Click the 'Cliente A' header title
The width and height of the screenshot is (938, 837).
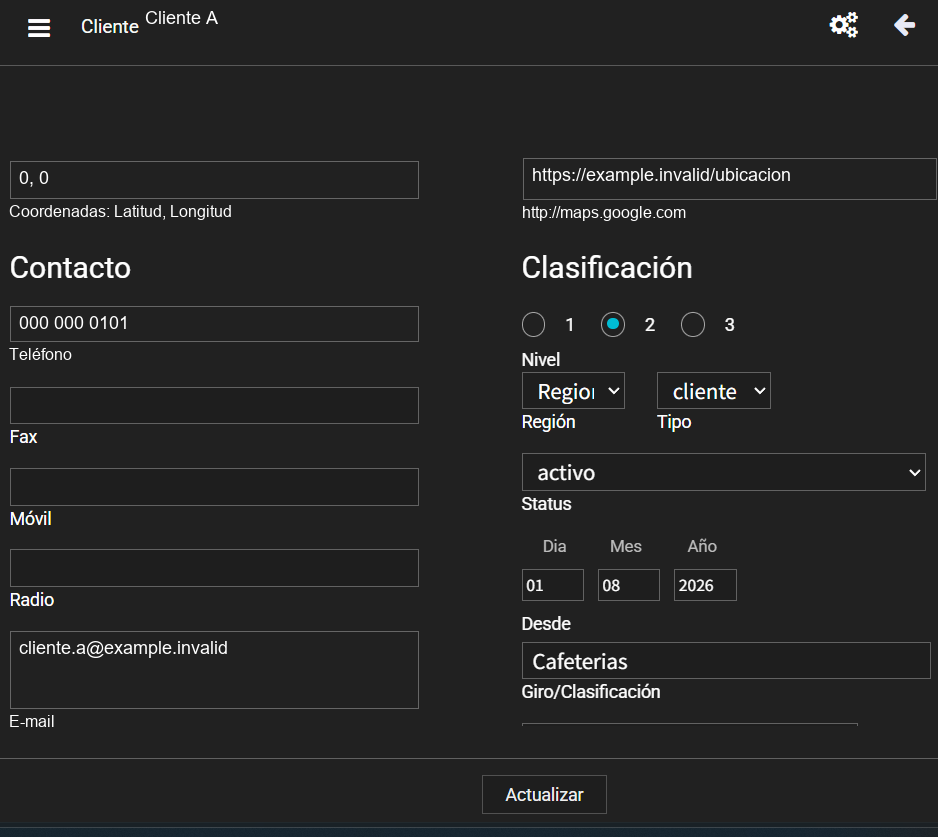click(181, 18)
